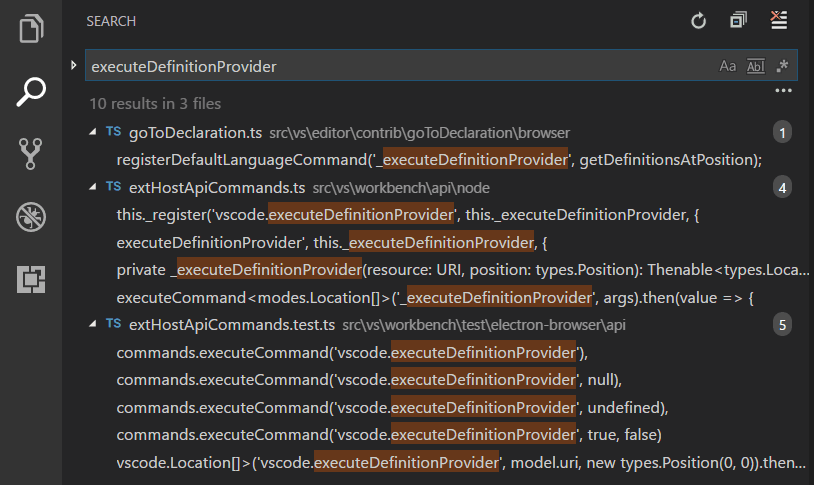Open the Source Control view
Screen dimensions: 814x485
click(32, 154)
